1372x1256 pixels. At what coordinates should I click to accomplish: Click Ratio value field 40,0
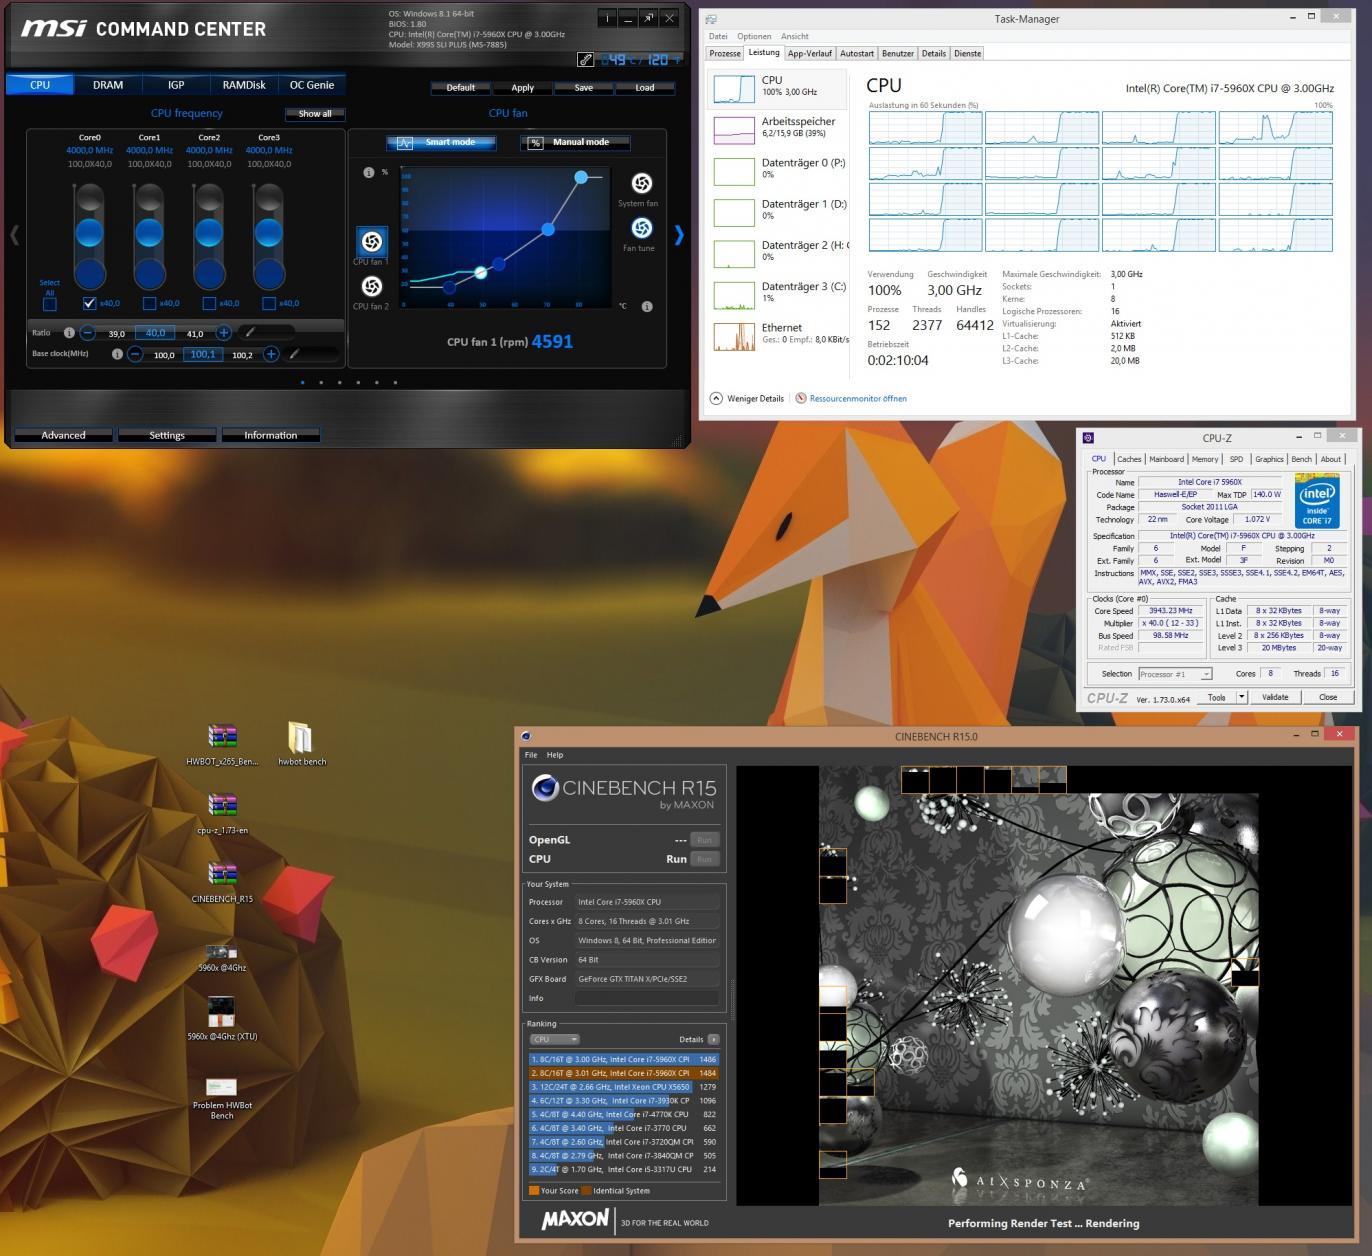155,333
